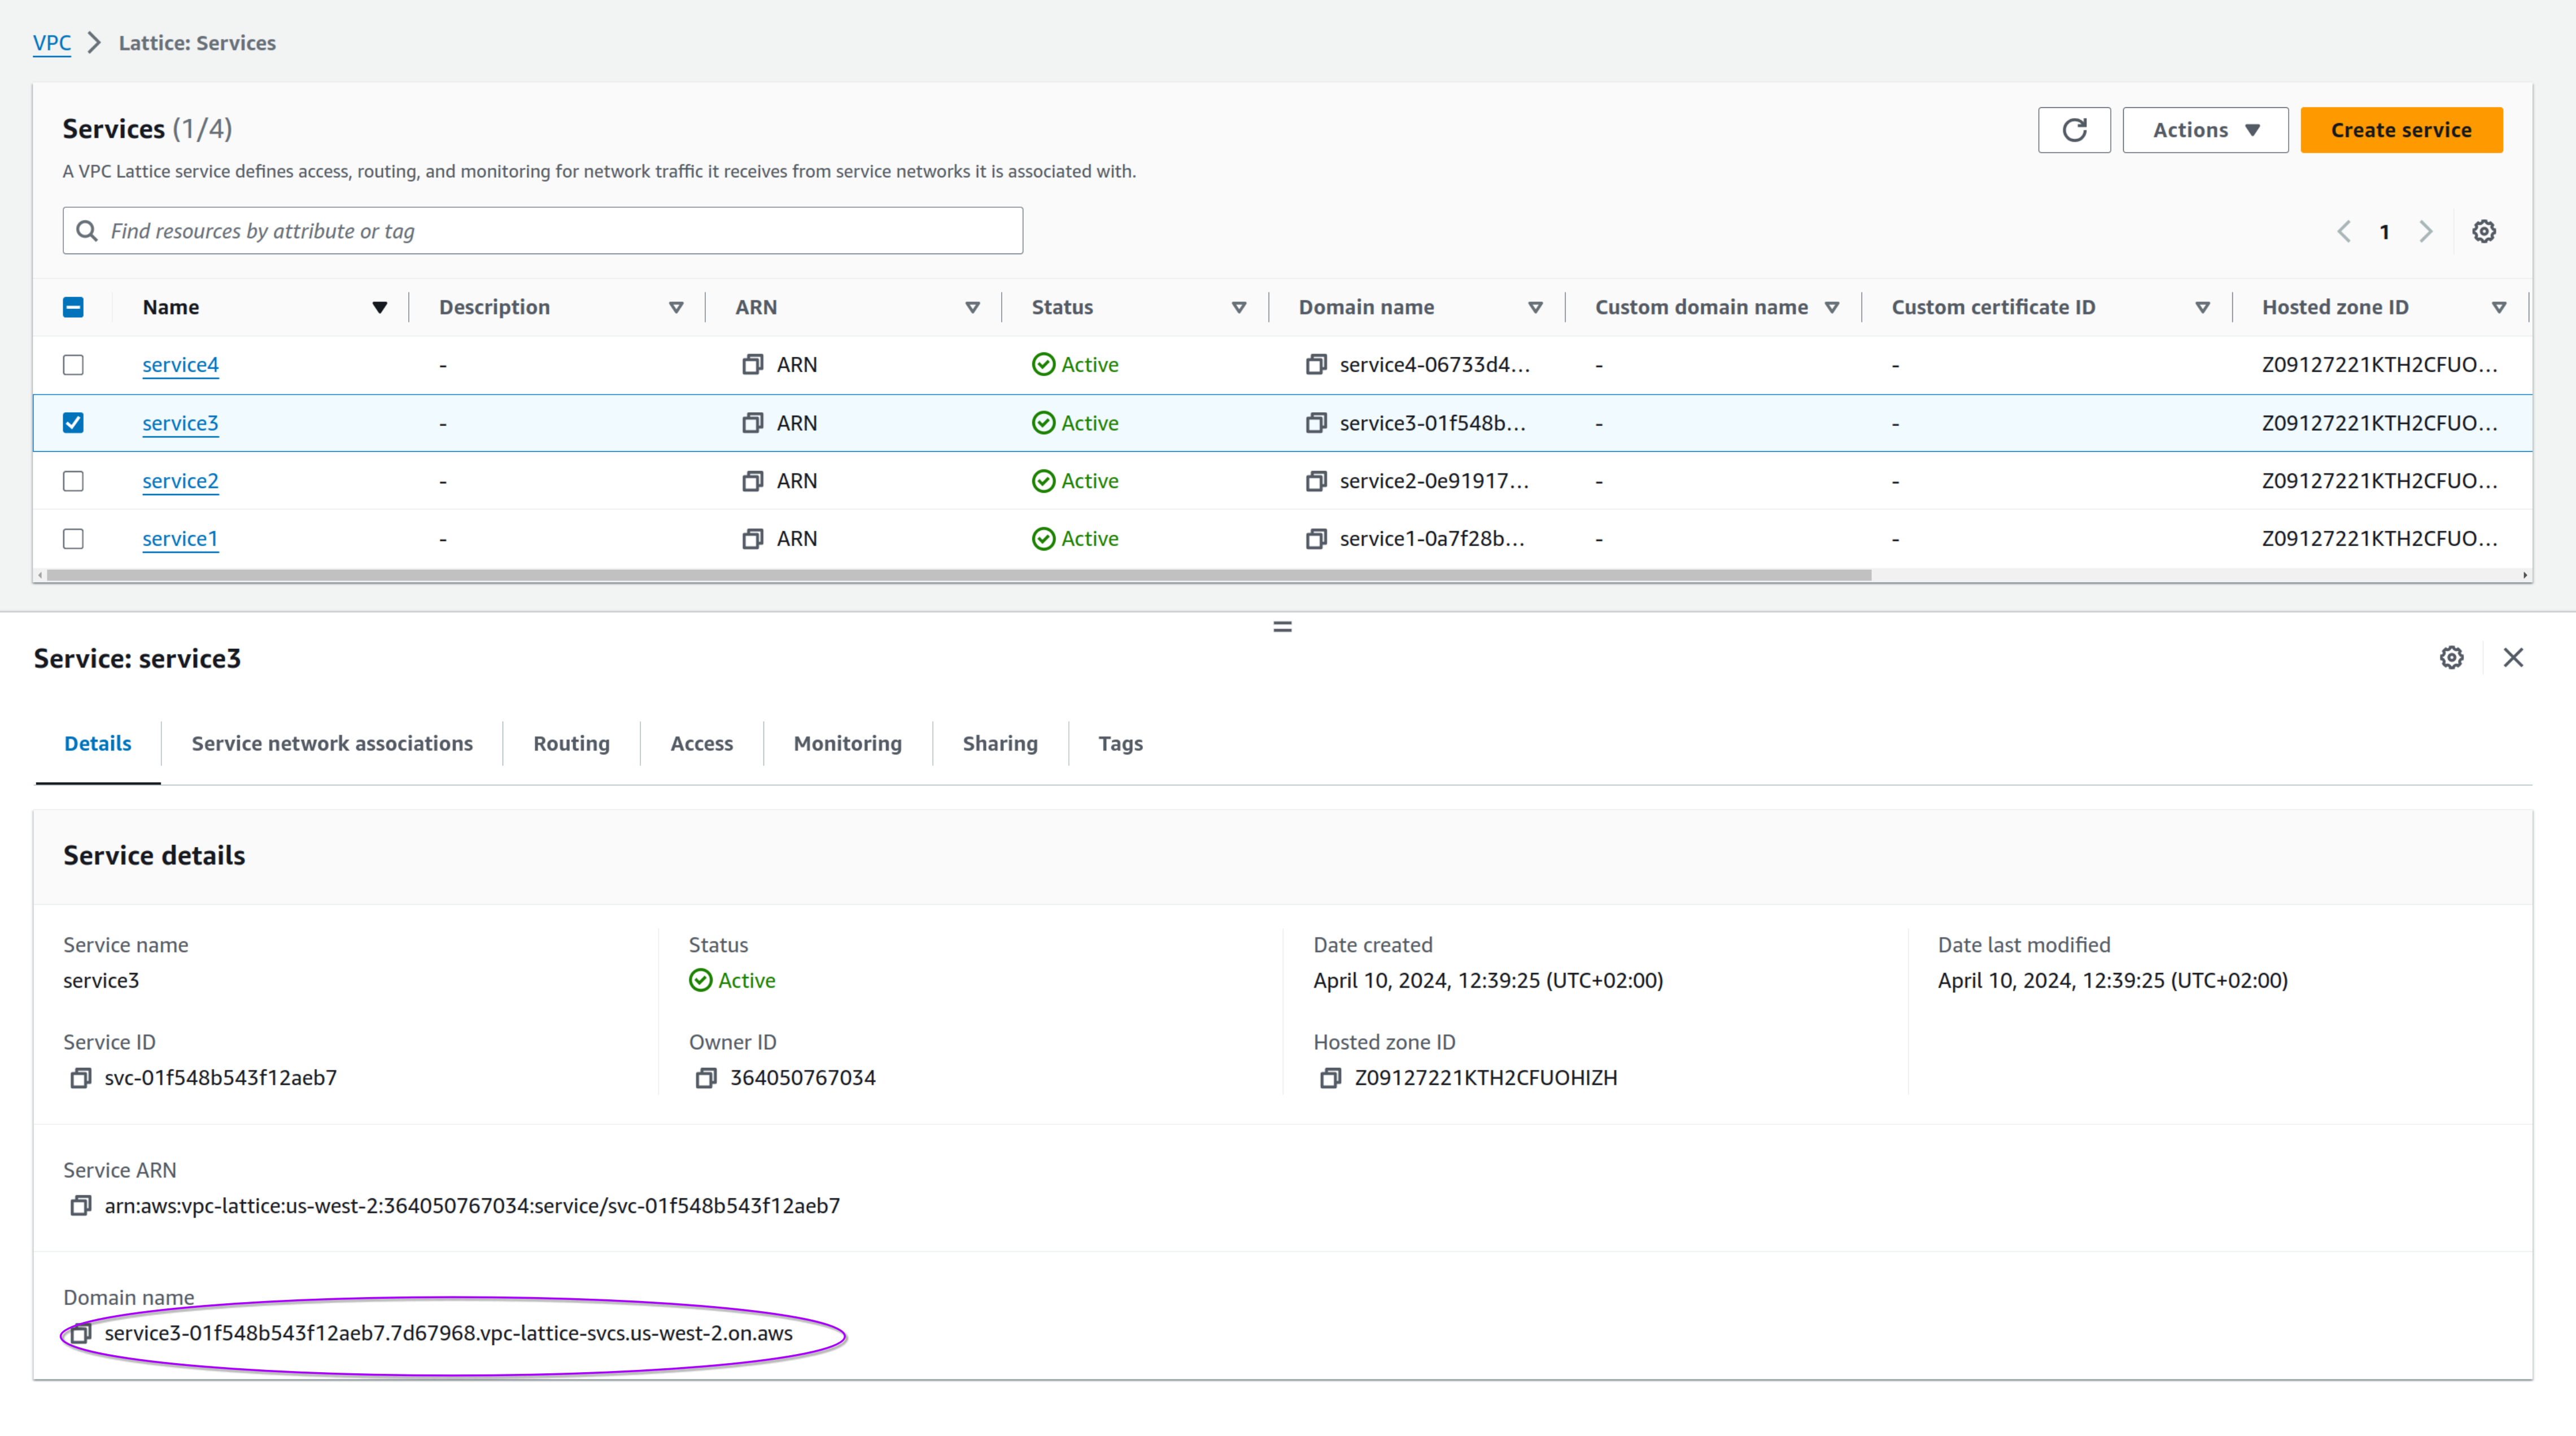The width and height of the screenshot is (2576, 1436).
Task: Click the refresh services icon button
Action: 2074,130
